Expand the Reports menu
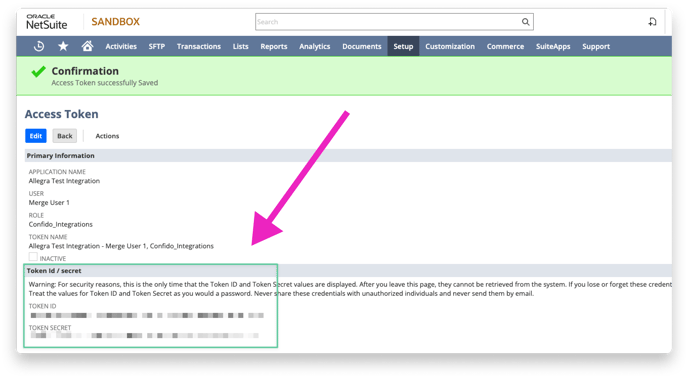Image resolution: width=688 pixels, height=378 pixels. [x=274, y=46]
